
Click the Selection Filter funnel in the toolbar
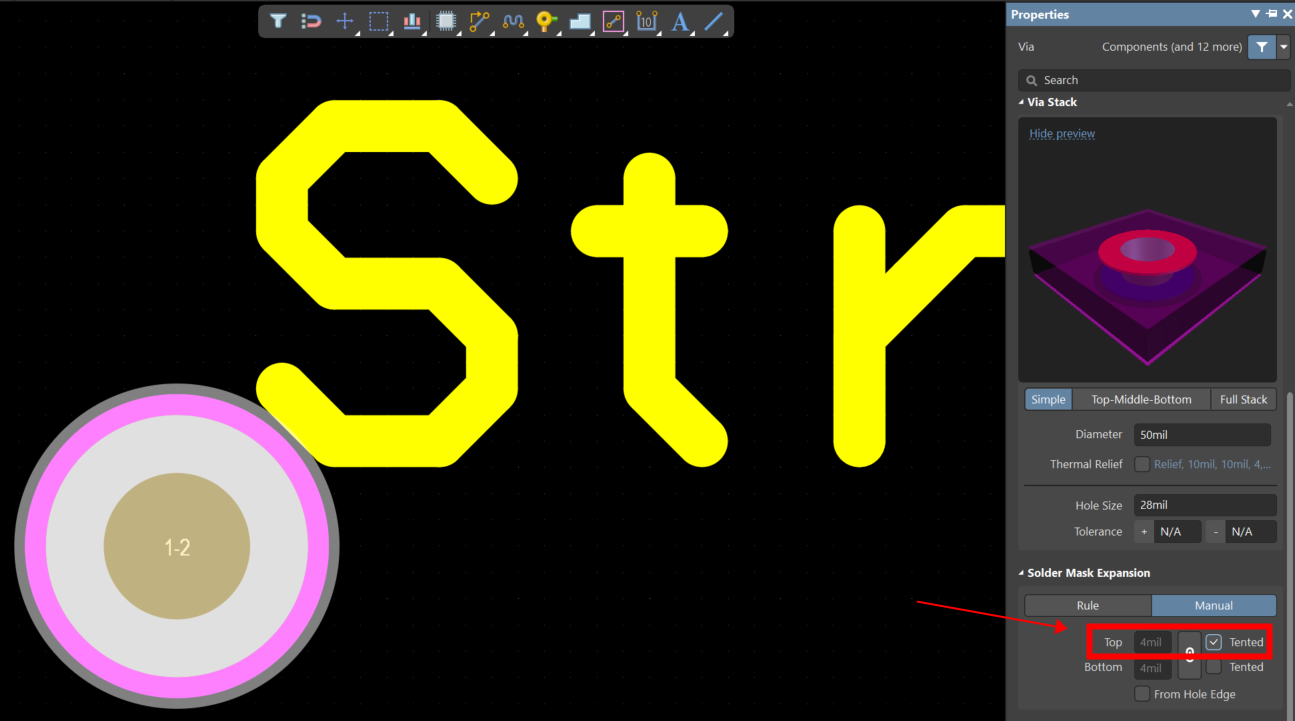coord(278,21)
